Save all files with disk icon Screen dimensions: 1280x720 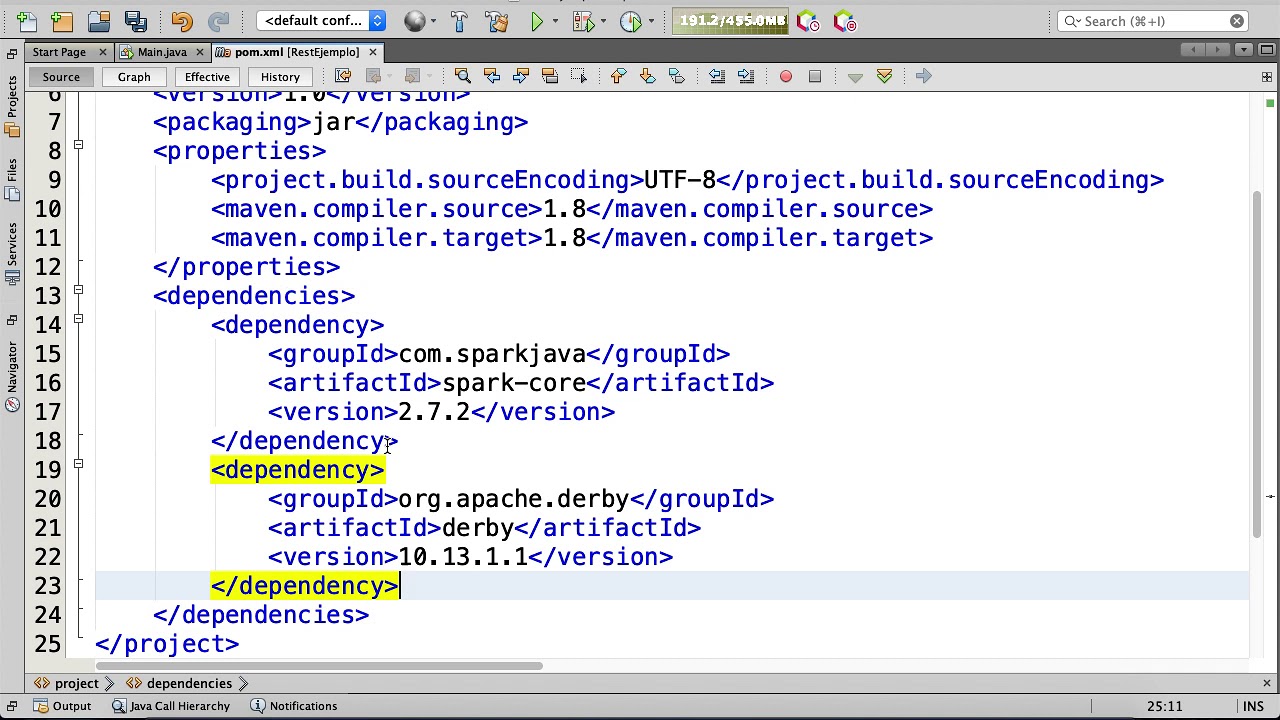click(x=136, y=21)
